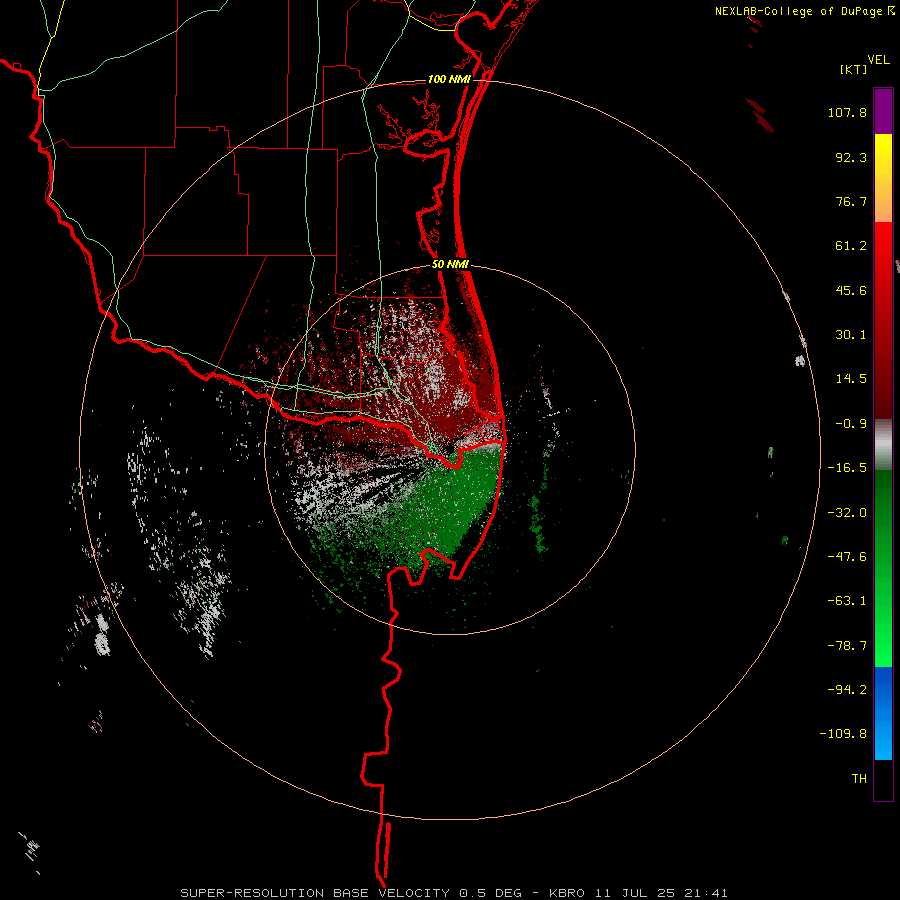The width and height of the screenshot is (900, 900).
Task: Click the 14.5 legend value
Action: (x=851, y=379)
